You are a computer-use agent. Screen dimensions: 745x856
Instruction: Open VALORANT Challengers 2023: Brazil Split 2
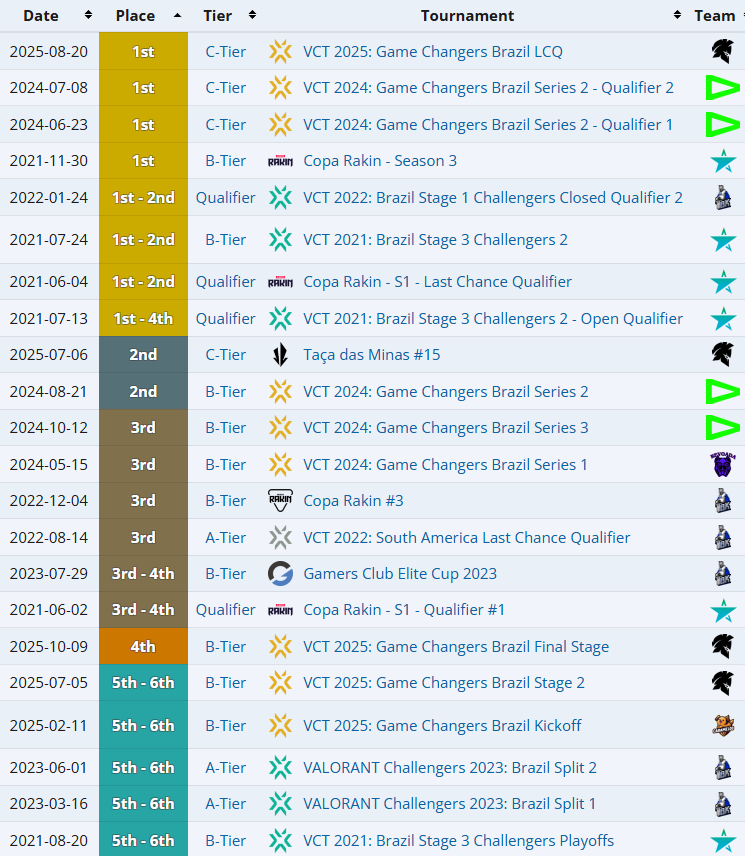coord(450,768)
